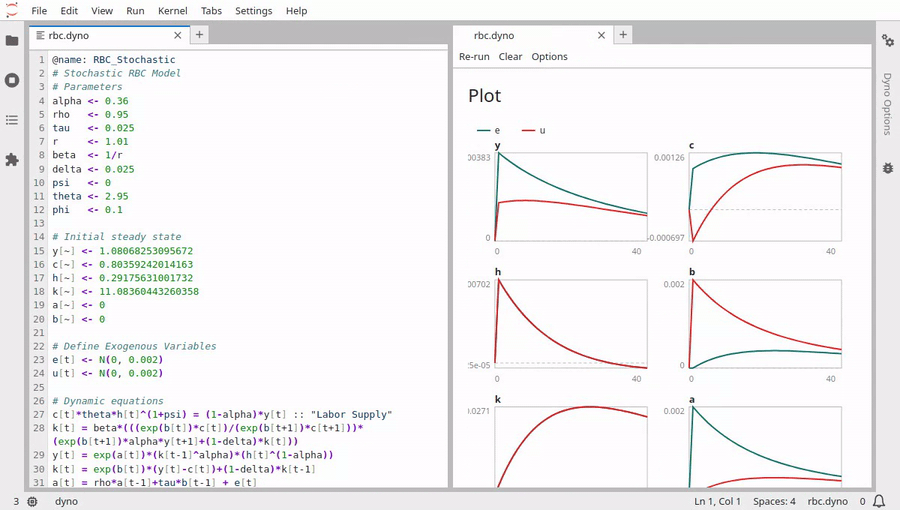Click the notification count 0 in status bar
This screenshot has width=900, height=510.
(x=862, y=501)
